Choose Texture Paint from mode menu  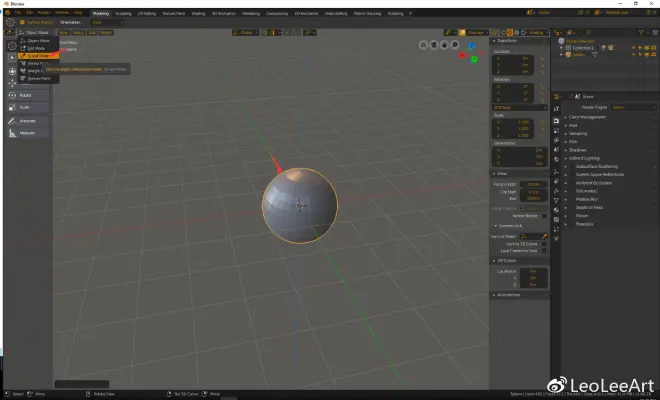tap(38, 78)
